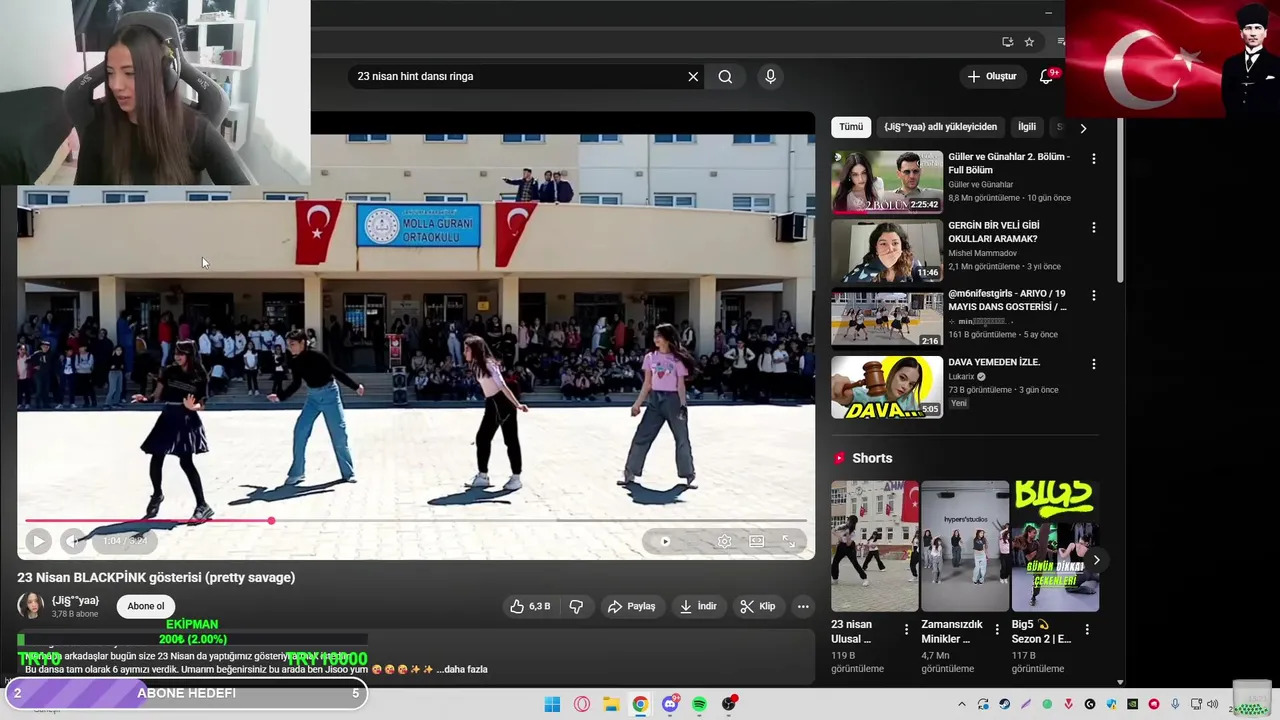Open Spotify from the taskbar
This screenshot has width=1280, height=720.
tap(699, 704)
